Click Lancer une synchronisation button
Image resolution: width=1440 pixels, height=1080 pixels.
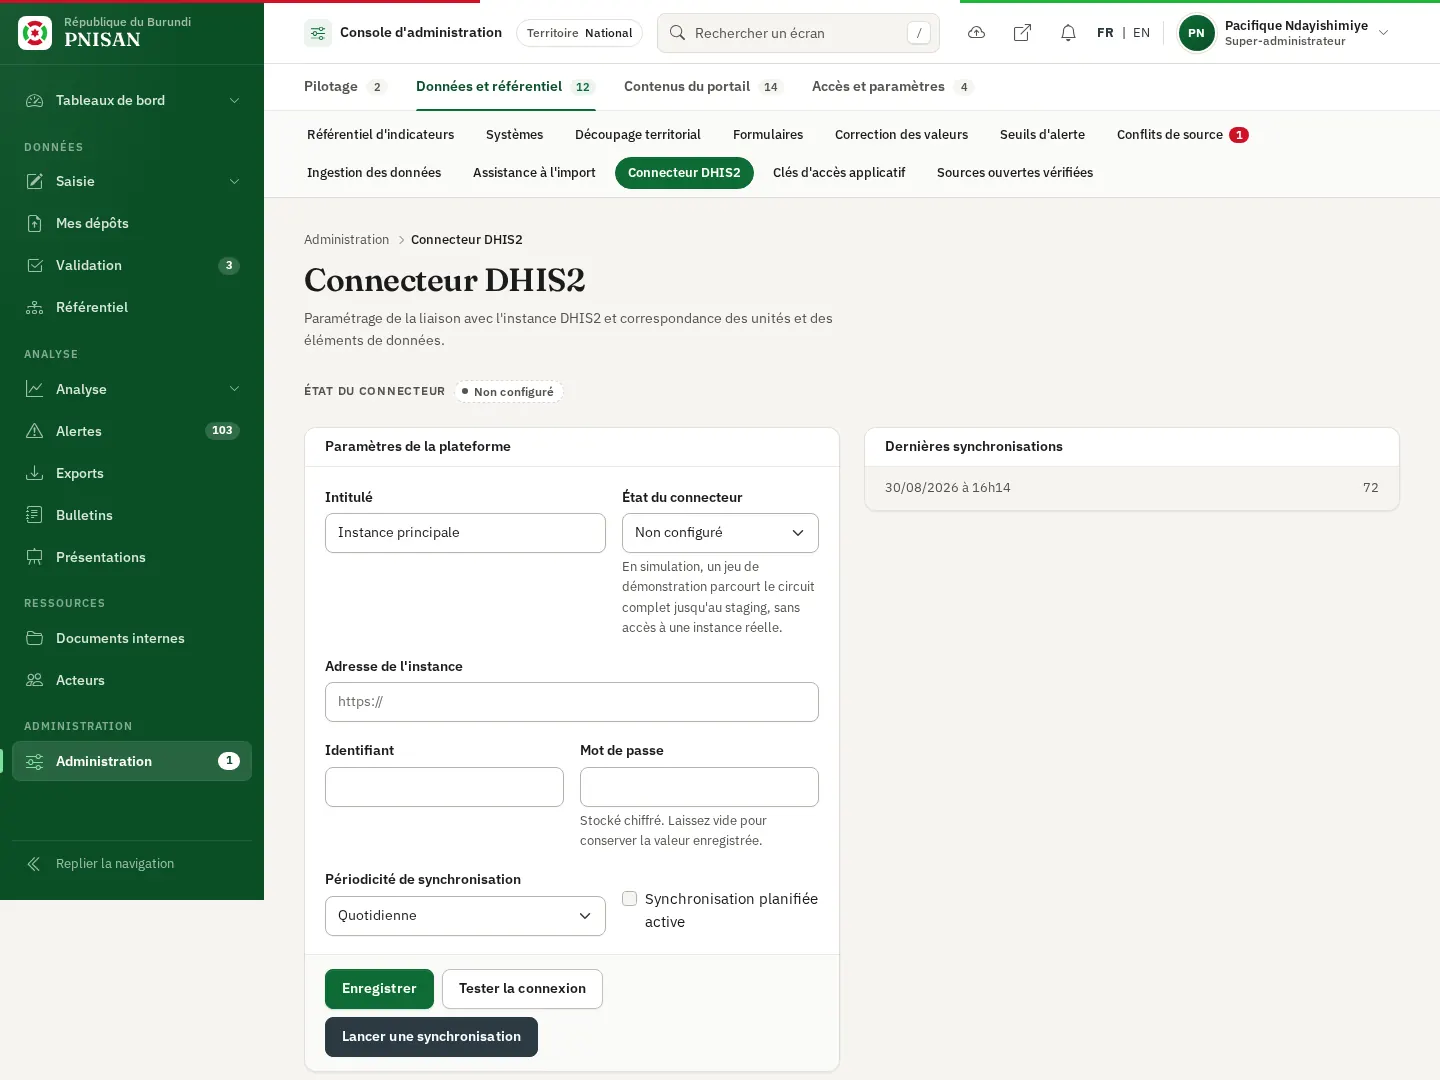point(431,1037)
